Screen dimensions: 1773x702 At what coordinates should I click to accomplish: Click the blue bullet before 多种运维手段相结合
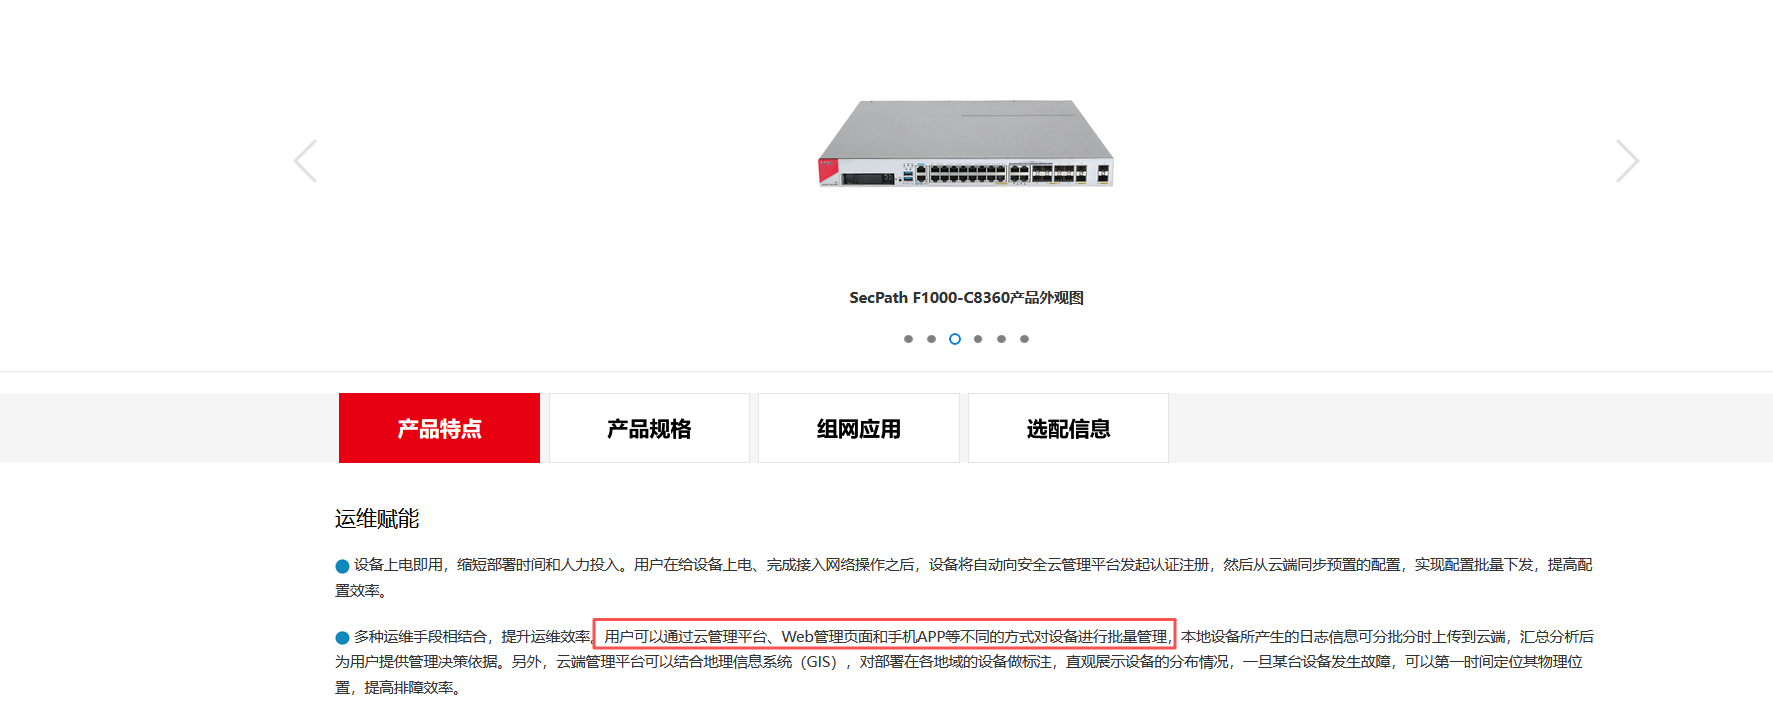click(x=342, y=638)
